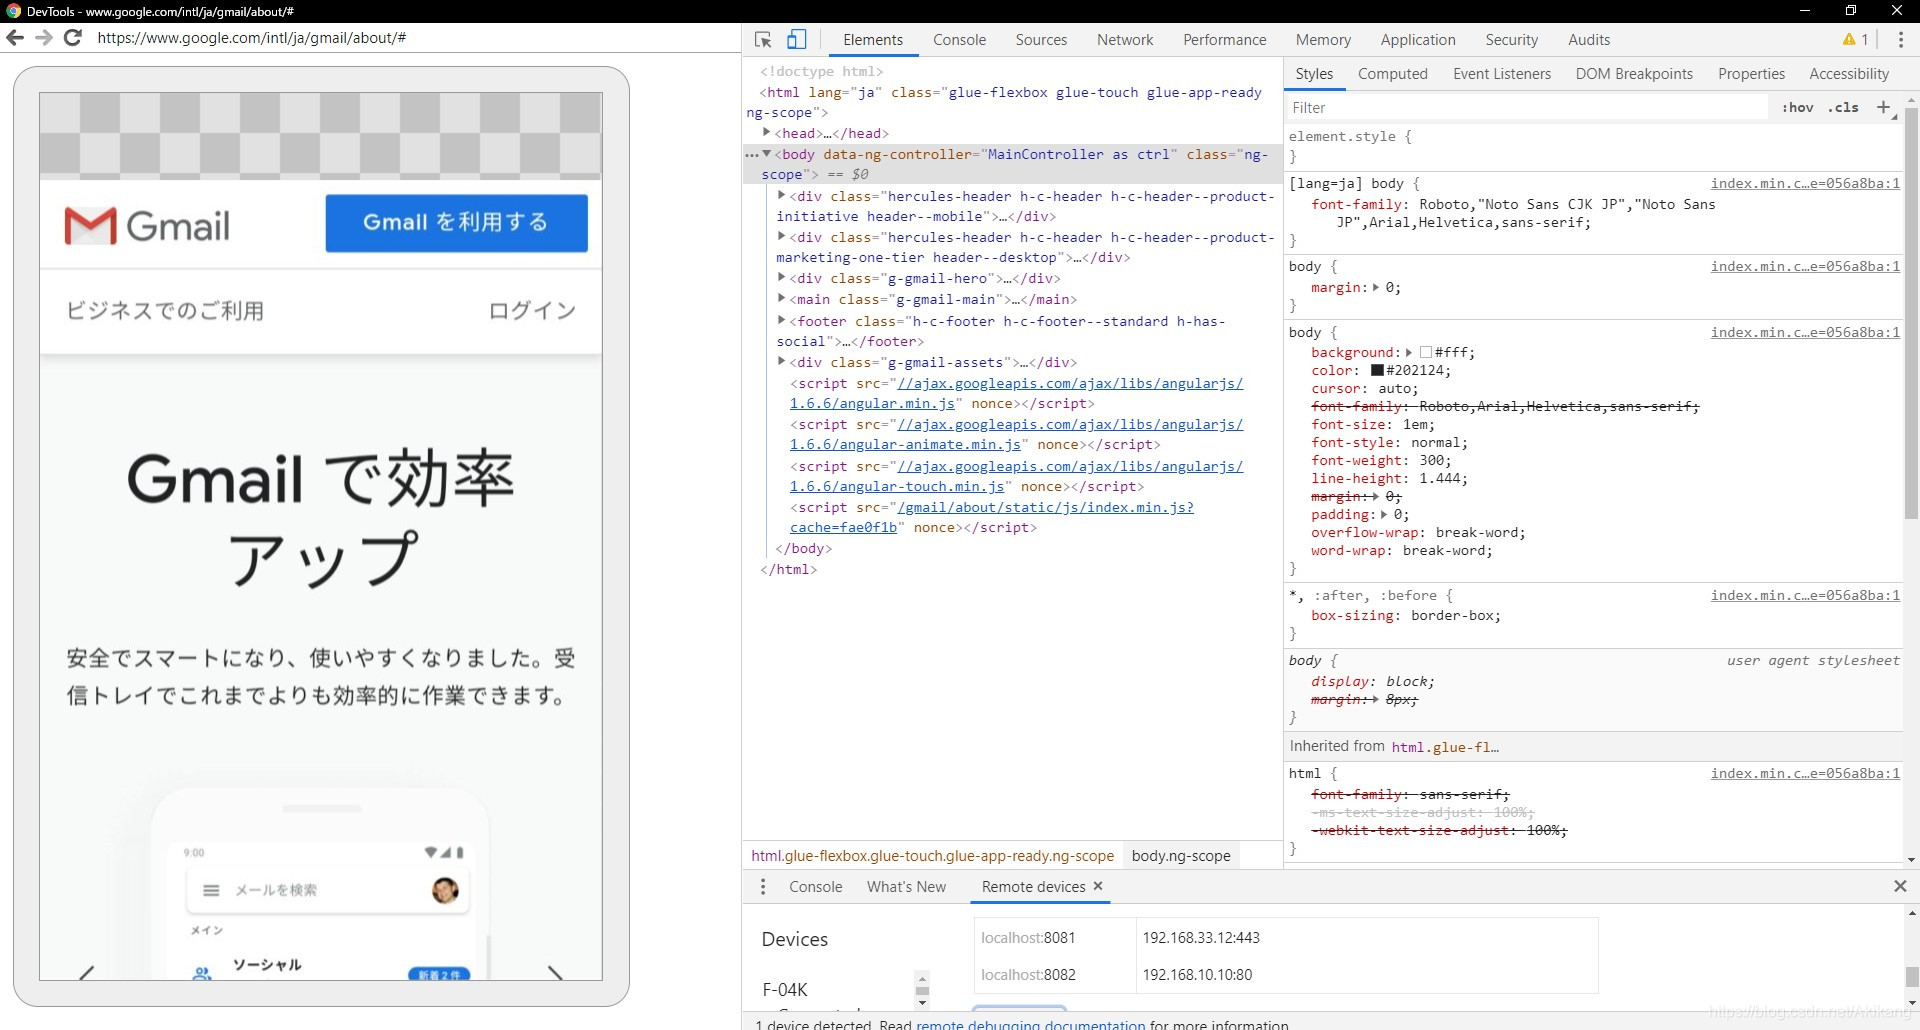Click the Gmail logo in preview

pos(147,225)
